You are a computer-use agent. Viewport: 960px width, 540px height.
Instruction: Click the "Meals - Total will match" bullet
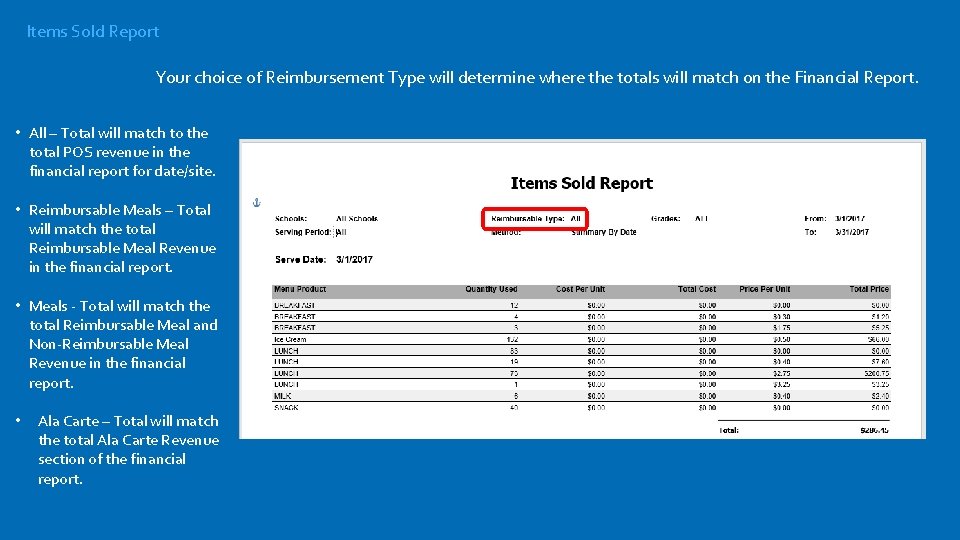pyautogui.click(x=123, y=344)
